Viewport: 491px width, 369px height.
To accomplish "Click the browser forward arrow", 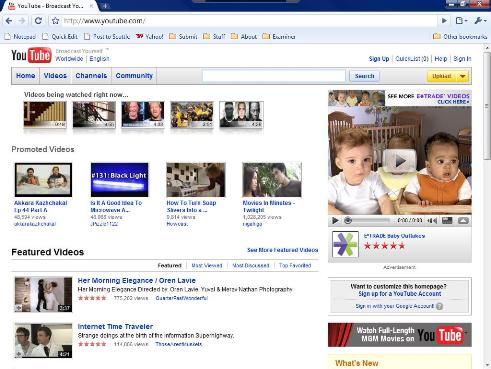I will pos(22,21).
